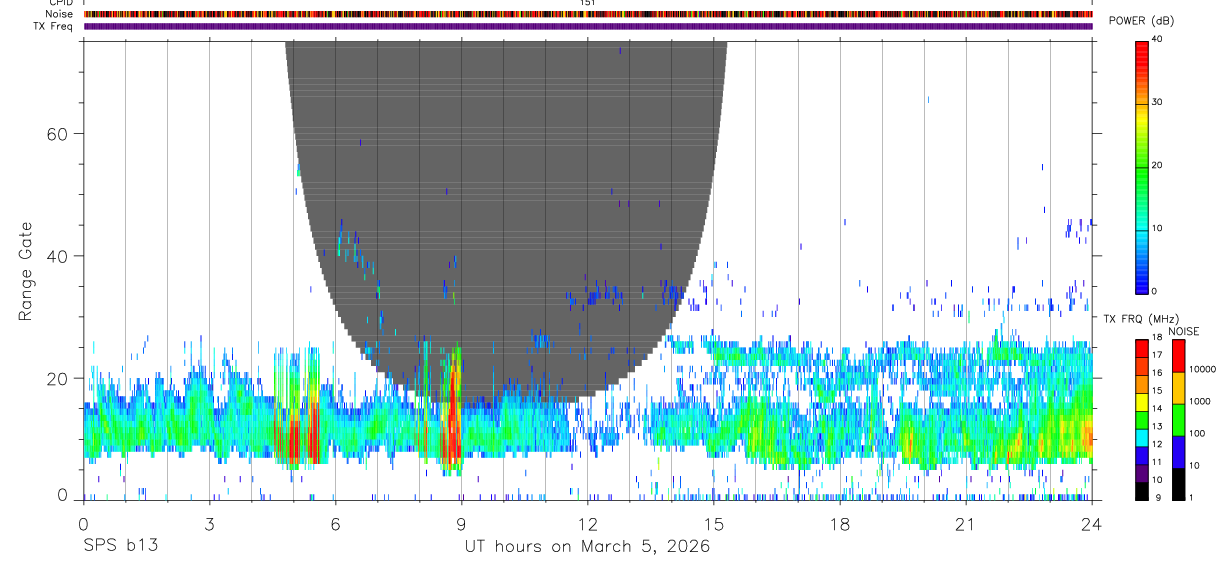The image size is (1228, 567).
Task: Select the red 17-18 MHz TX FRQ swatch
Action: (x=1141, y=346)
